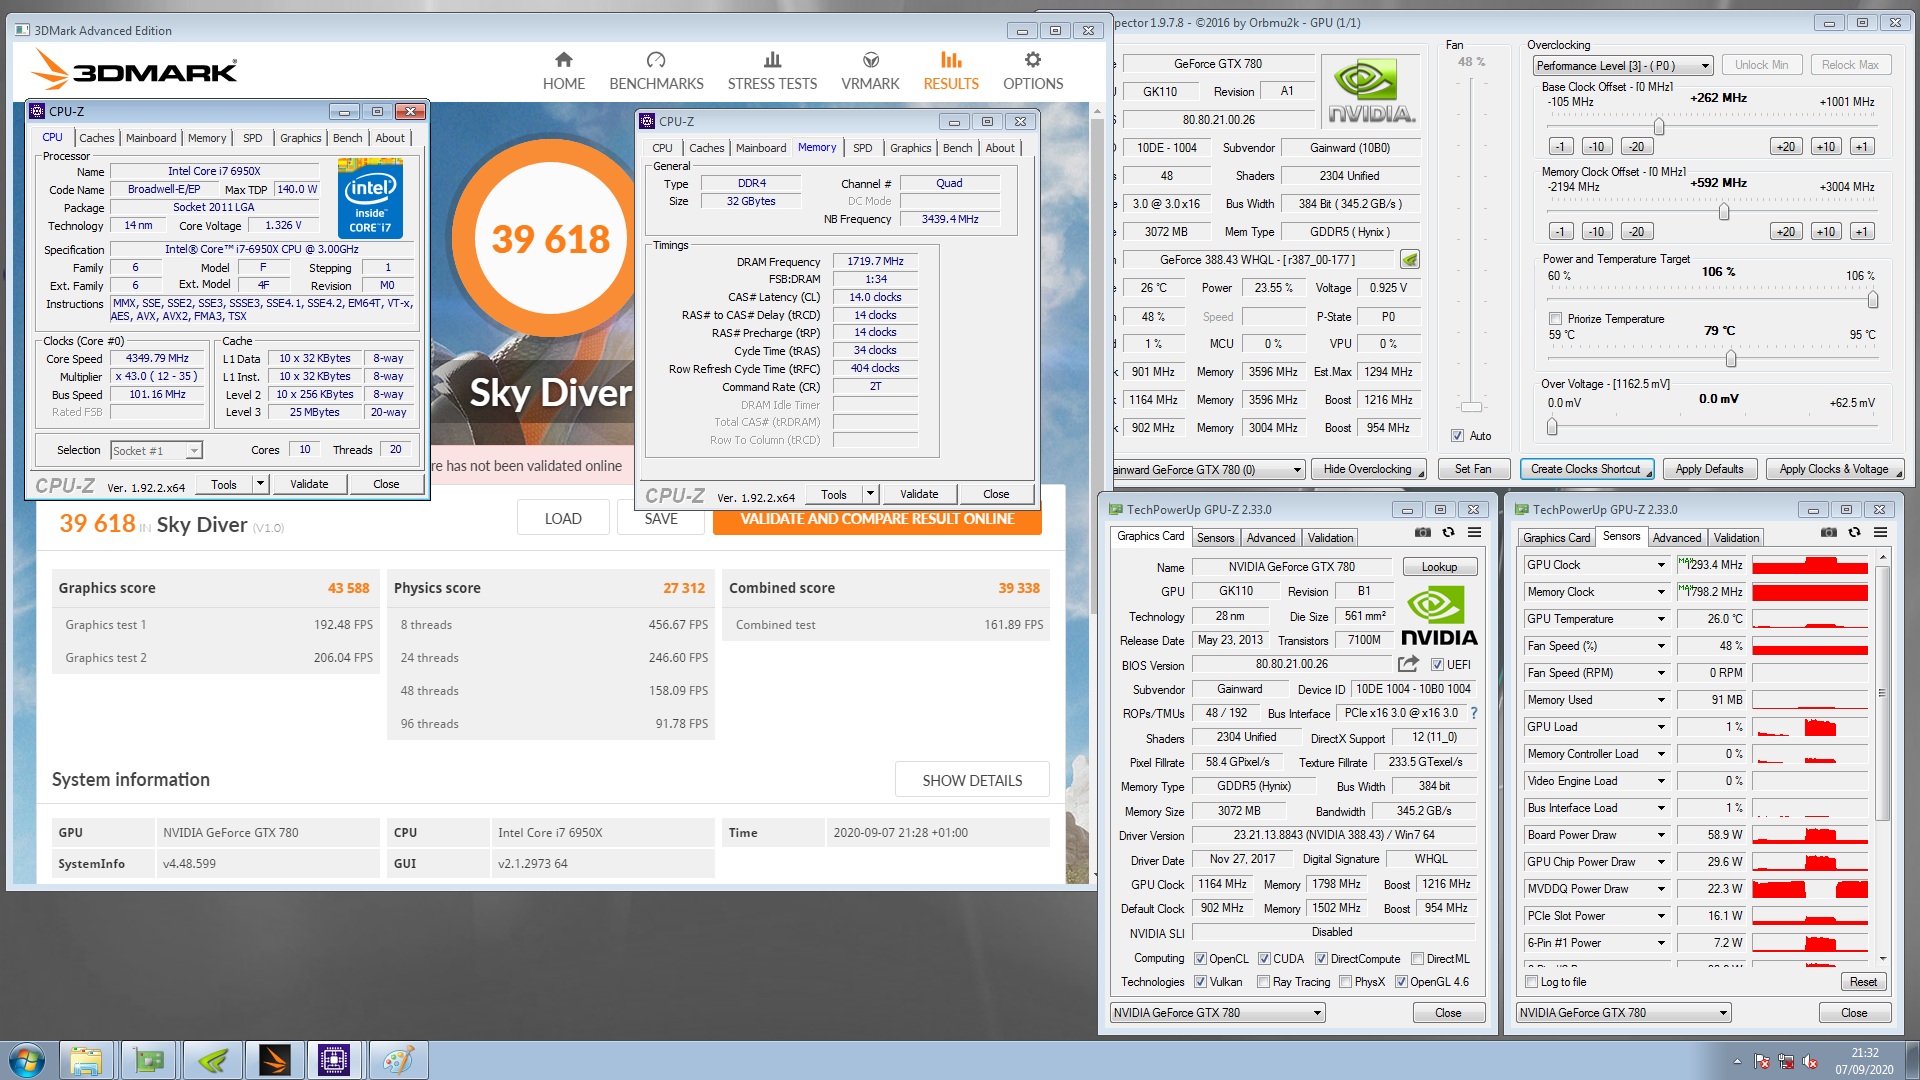This screenshot has width=1920, height=1080.
Task: Click the LOAD button in 3DMark
Action: pyautogui.click(x=563, y=519)
